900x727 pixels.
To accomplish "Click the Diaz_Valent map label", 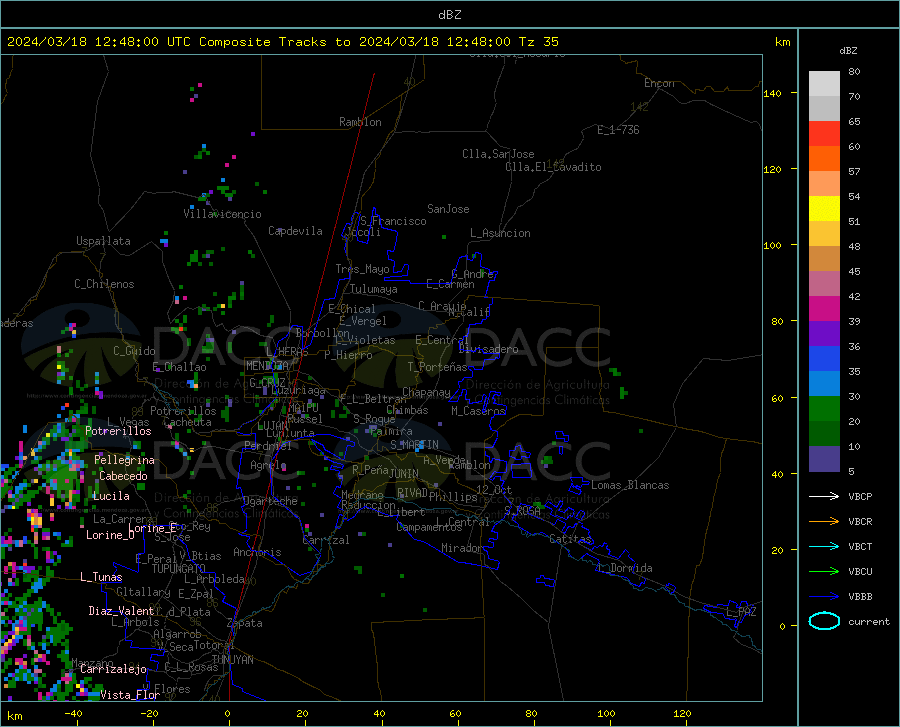I will pyautogui.click(x=121, y=611).
